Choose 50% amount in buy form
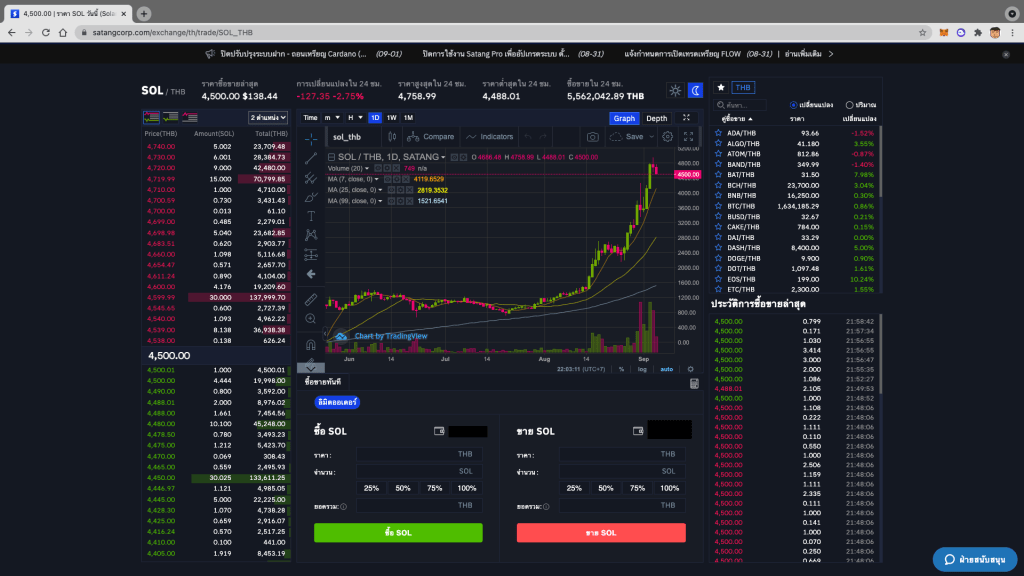This screenshot has height=576, width=1024. click(403, 488)
